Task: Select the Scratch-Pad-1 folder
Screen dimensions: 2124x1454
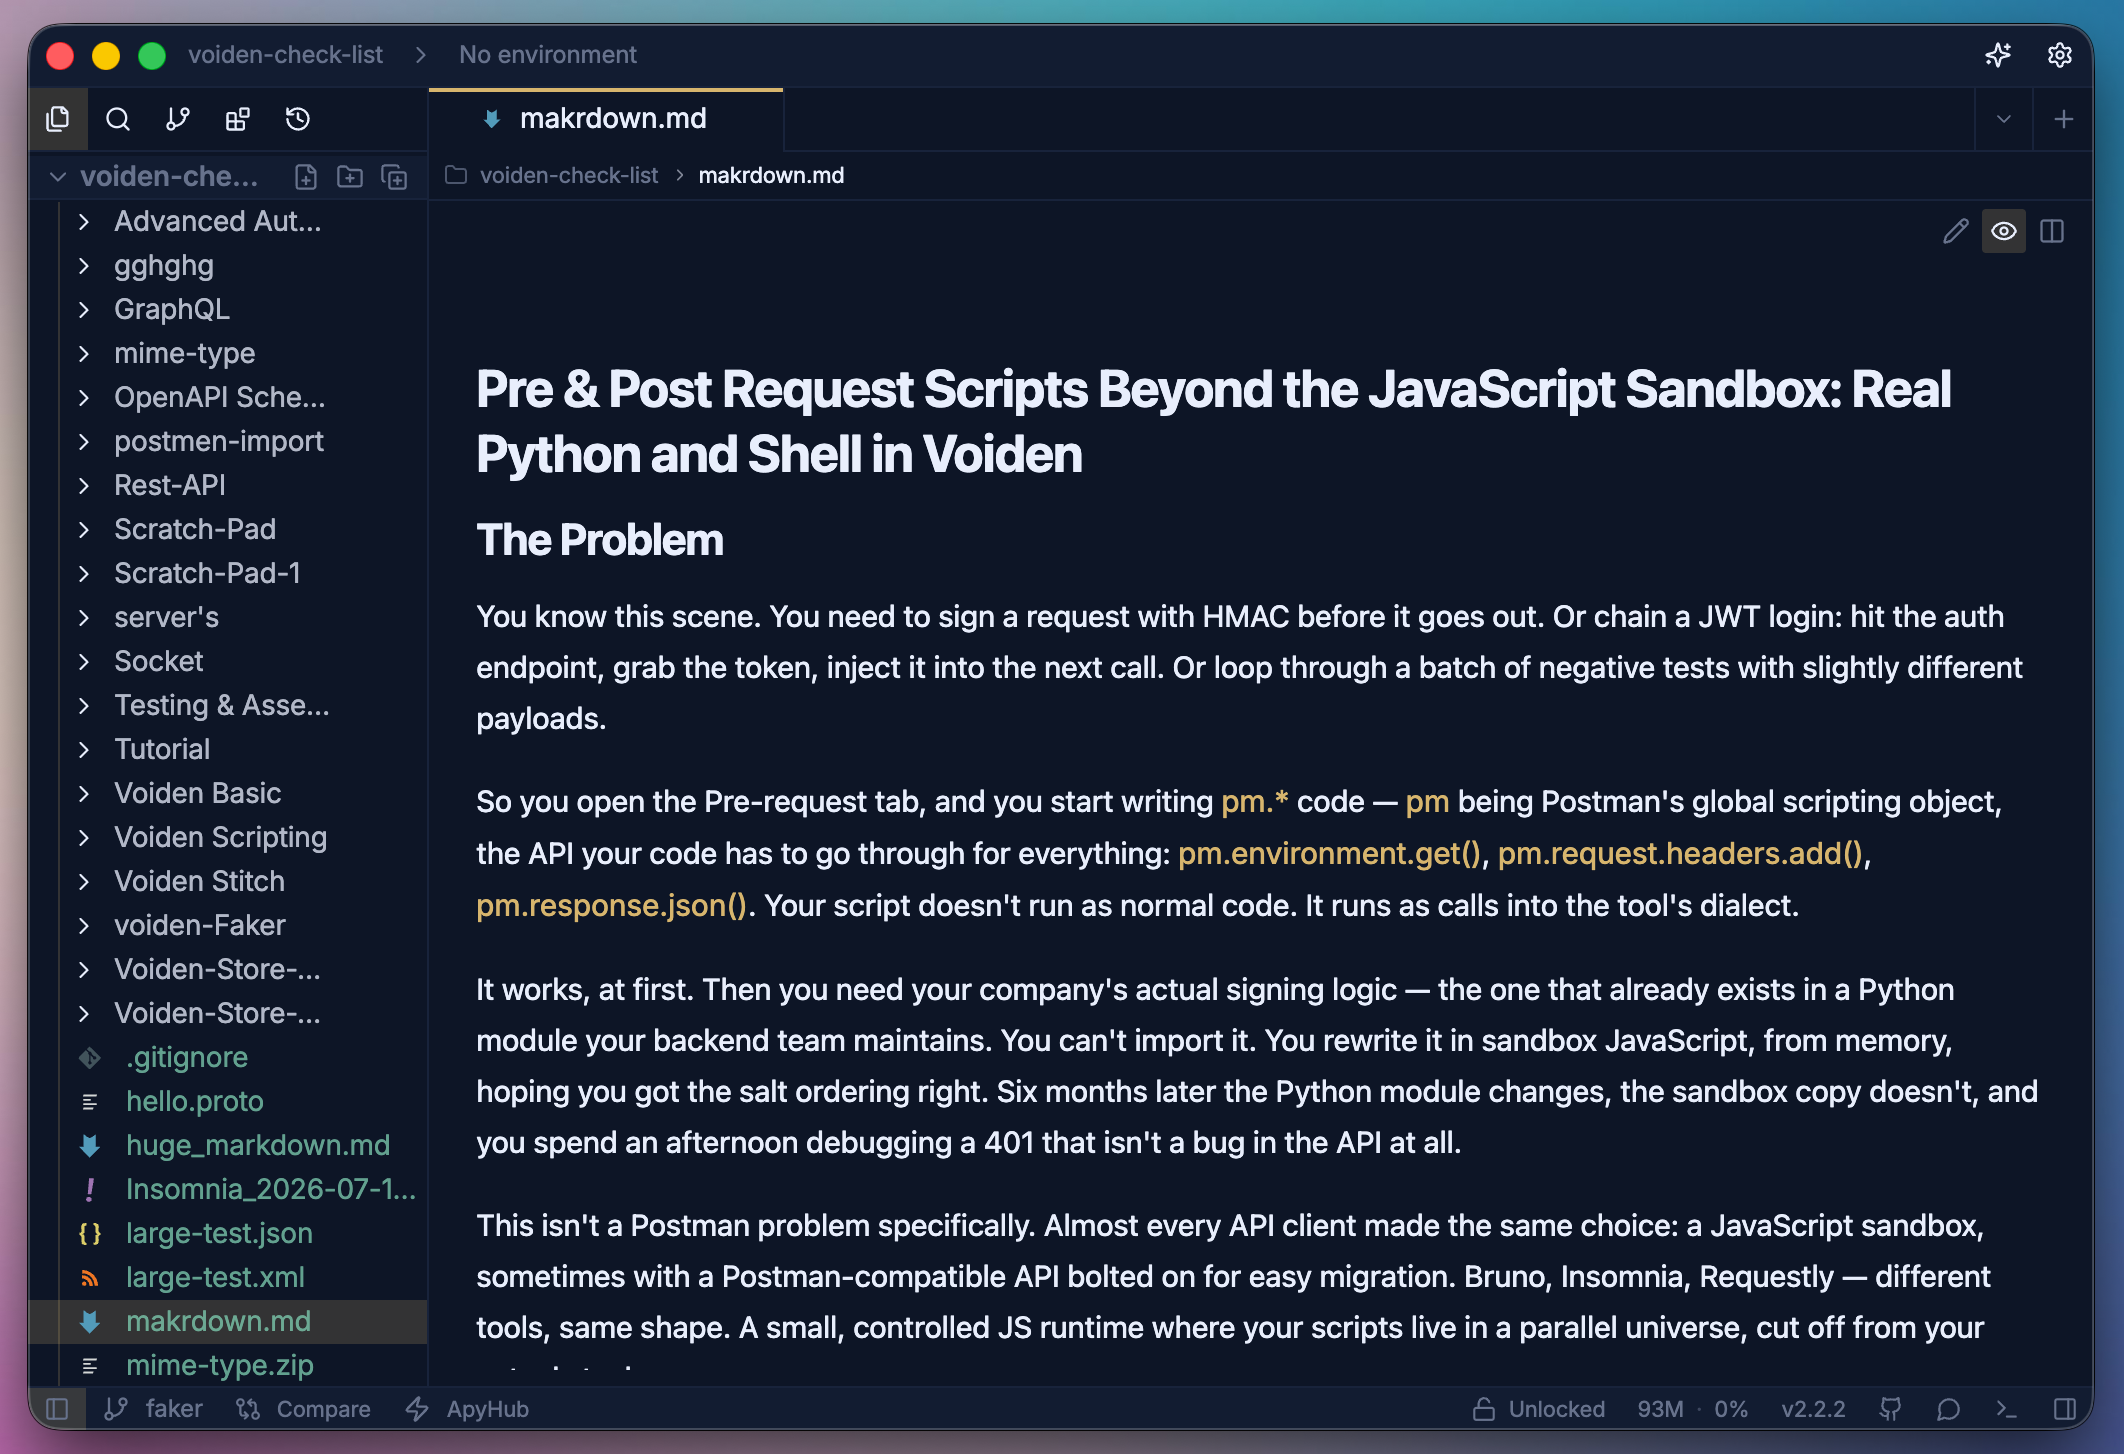Action: coord(228,573)
